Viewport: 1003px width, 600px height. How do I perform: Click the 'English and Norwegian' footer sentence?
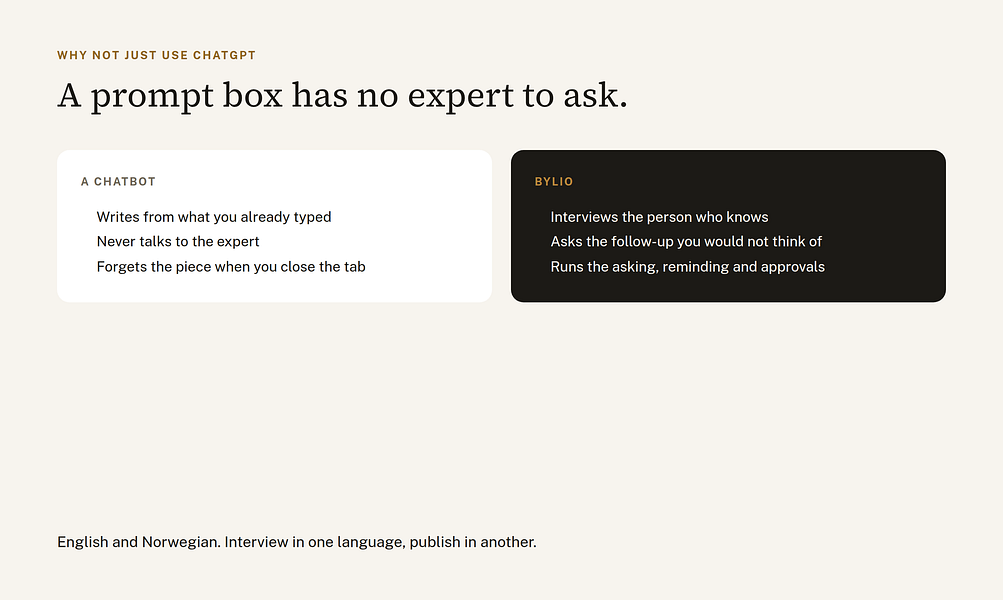point(297,542)
